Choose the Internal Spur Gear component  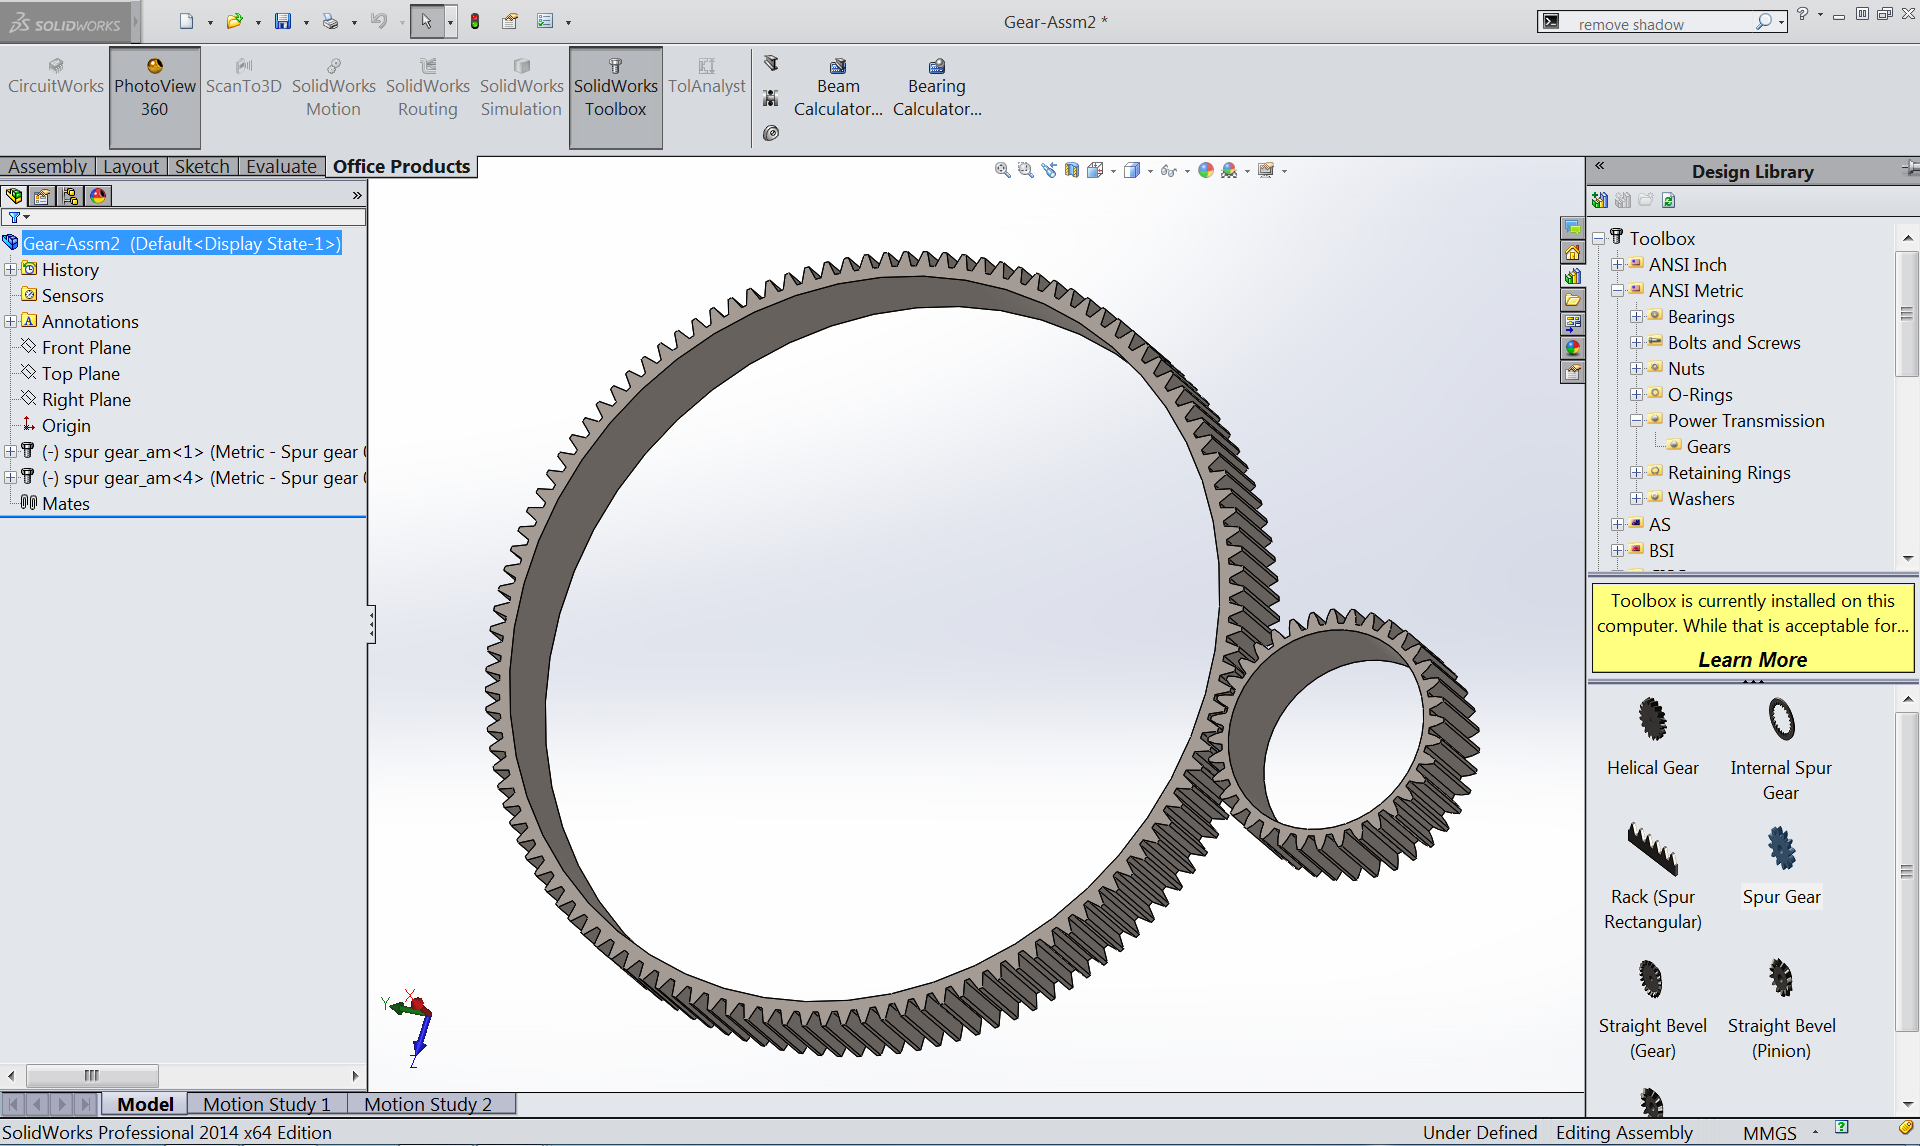pyautogui.click(x=1781, y=720)
